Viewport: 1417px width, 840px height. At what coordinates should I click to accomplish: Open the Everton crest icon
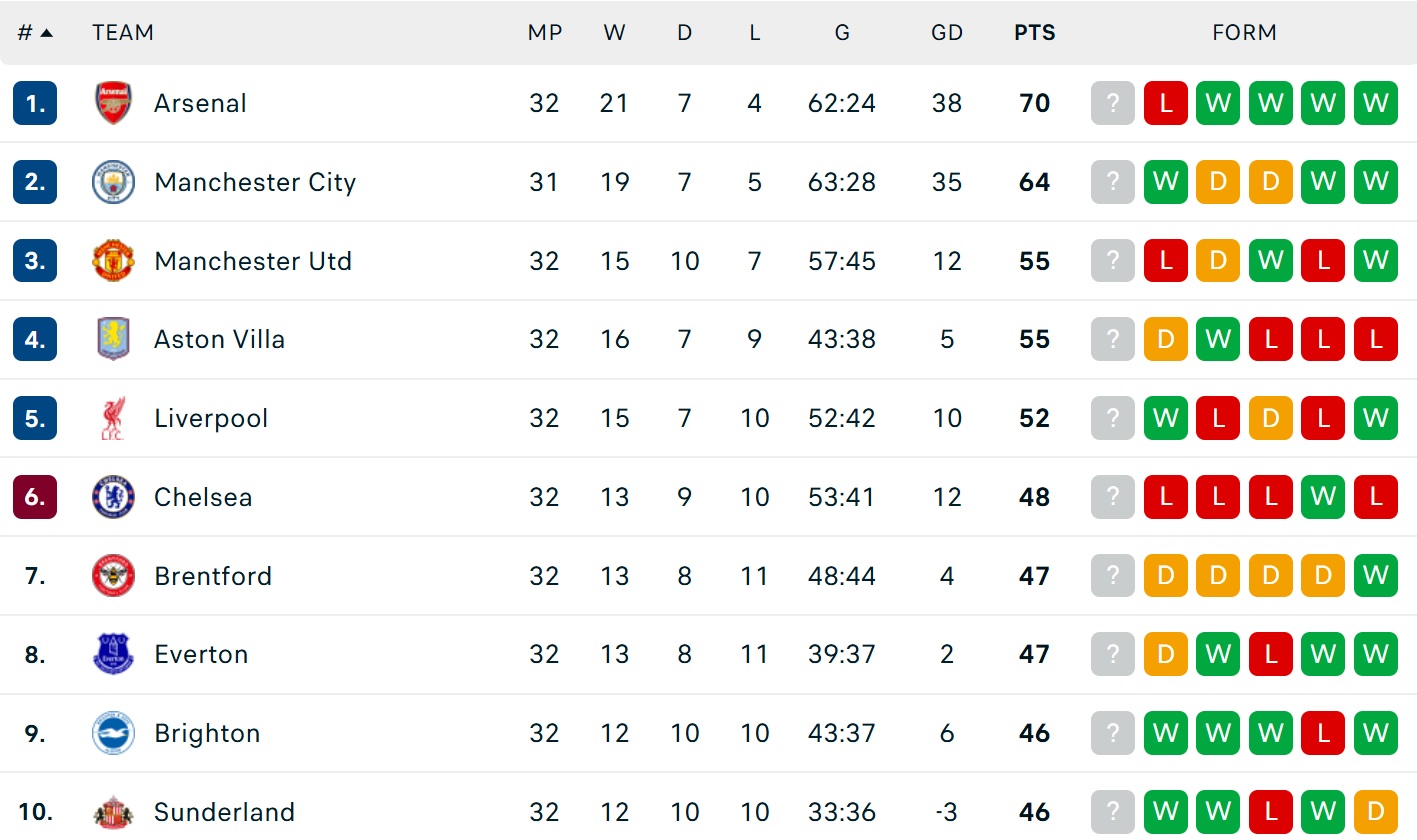point(113,654)
